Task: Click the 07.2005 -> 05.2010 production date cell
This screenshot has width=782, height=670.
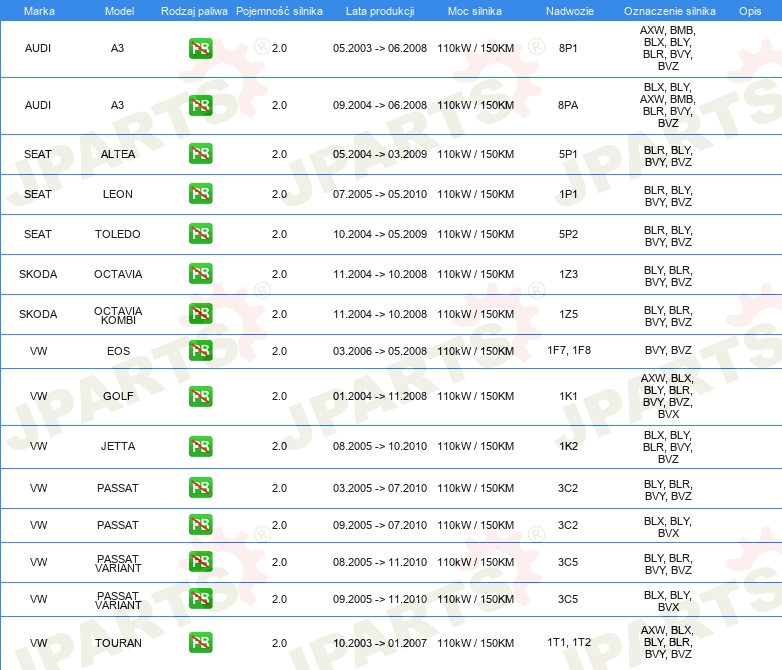Action: (379, 194)
